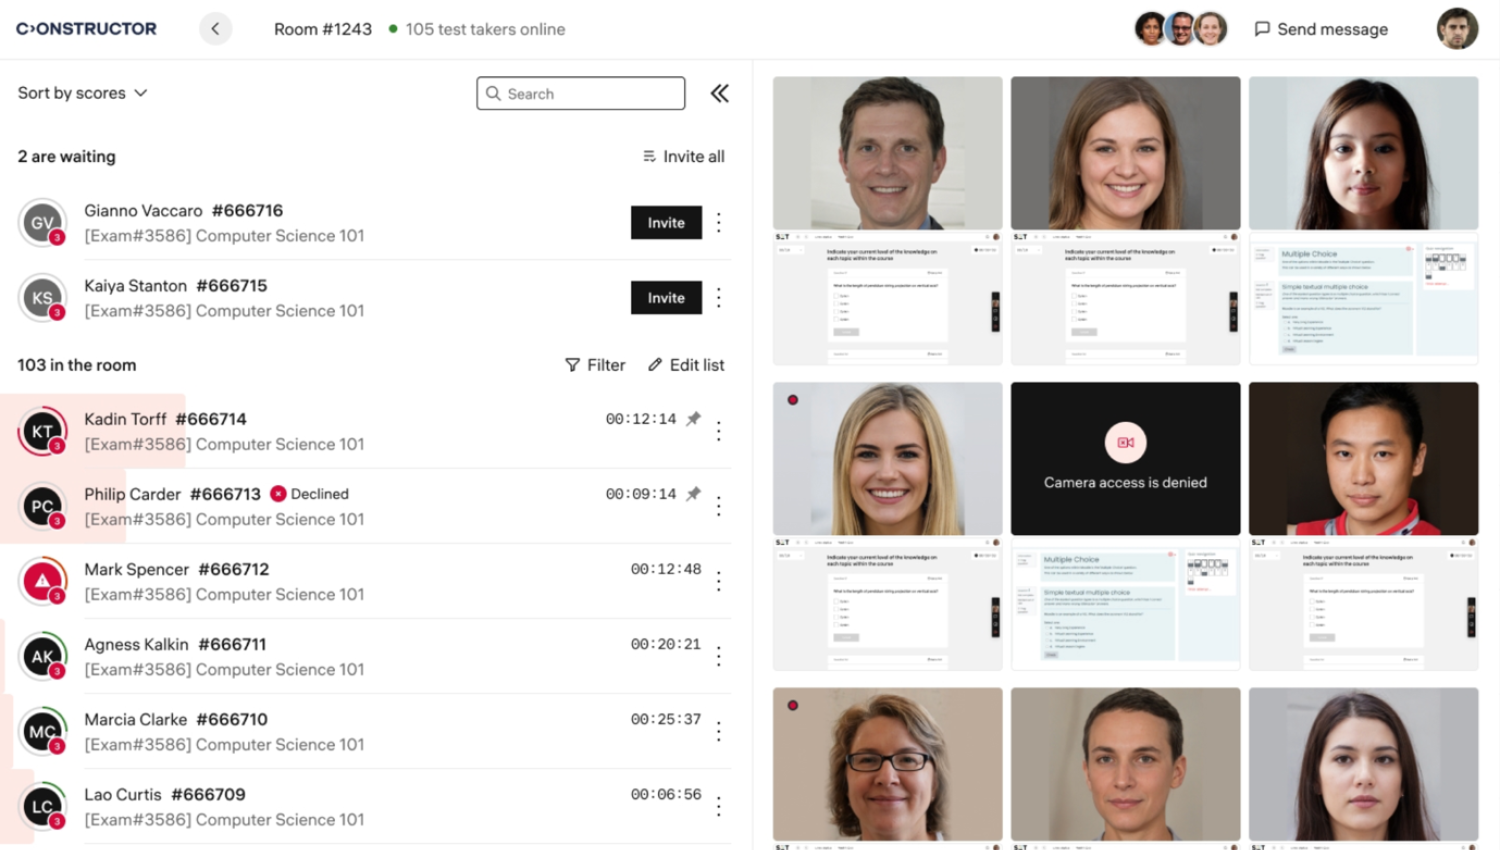Click the 00:12:48 timer for Mark Spencer
This screenshot has width=1500, height=850.
click(x=666, y=569)
